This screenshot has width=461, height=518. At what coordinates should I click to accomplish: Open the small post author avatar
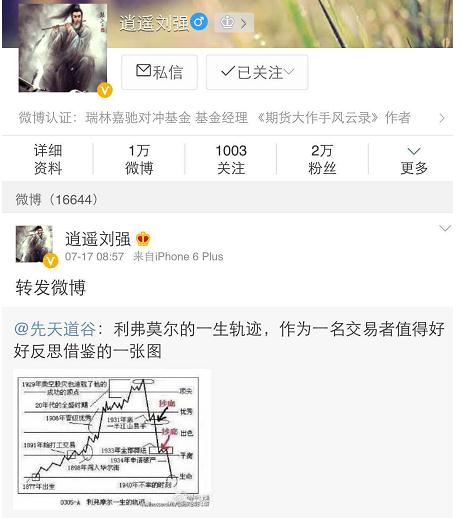34,244
